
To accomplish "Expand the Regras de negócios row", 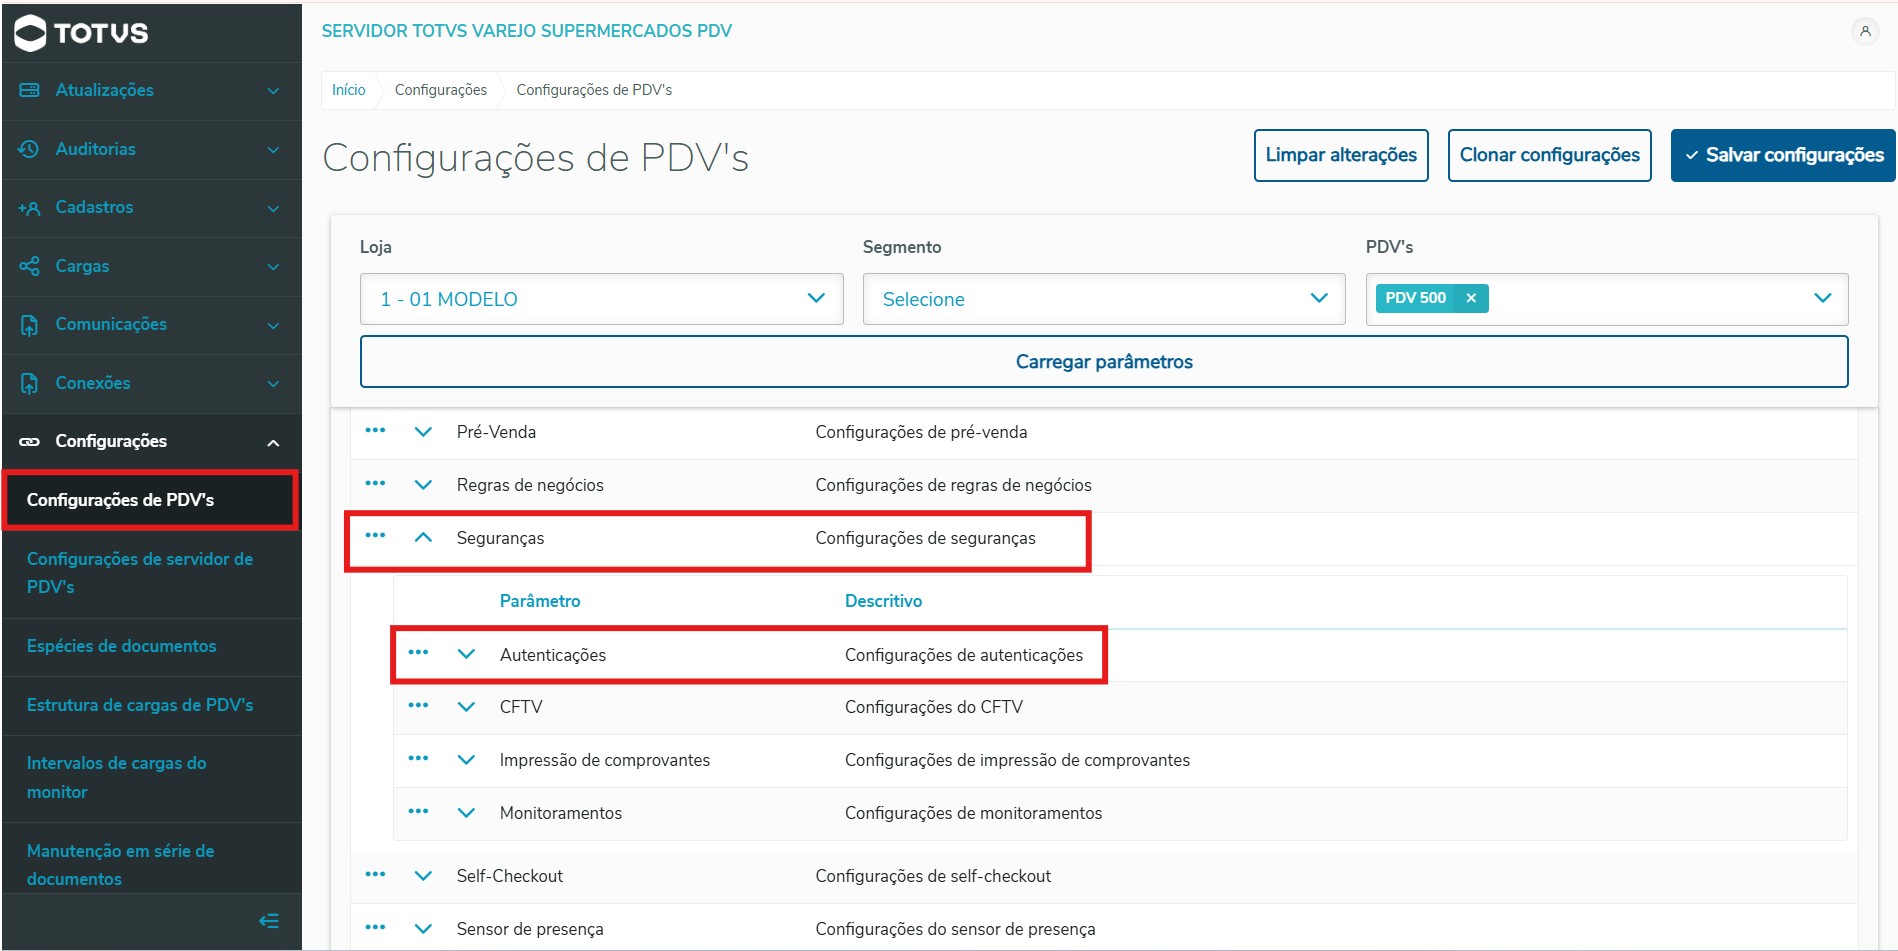I will [423, 485].
